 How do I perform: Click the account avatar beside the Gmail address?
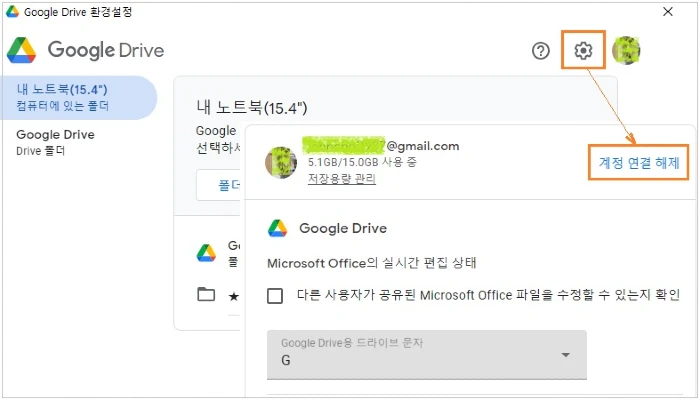[x=280, y=163]
